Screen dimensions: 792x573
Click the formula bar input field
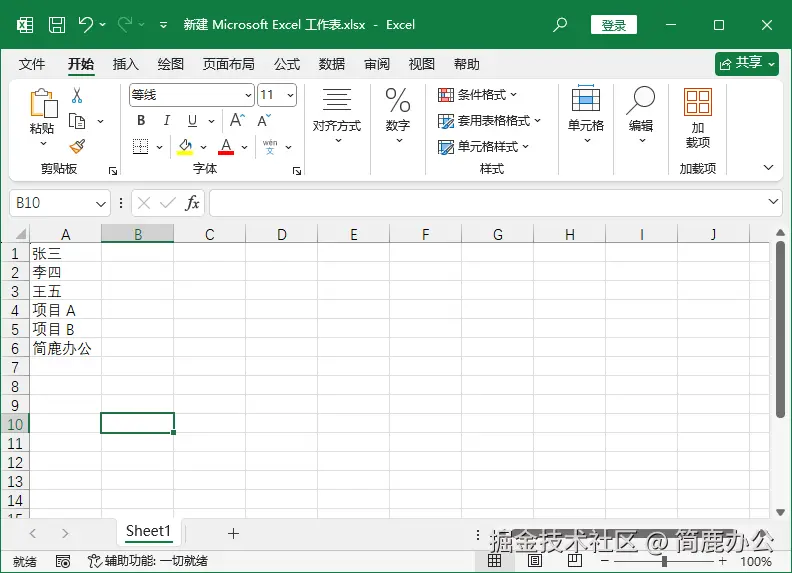pyautogui.click(x=488, y=203)
